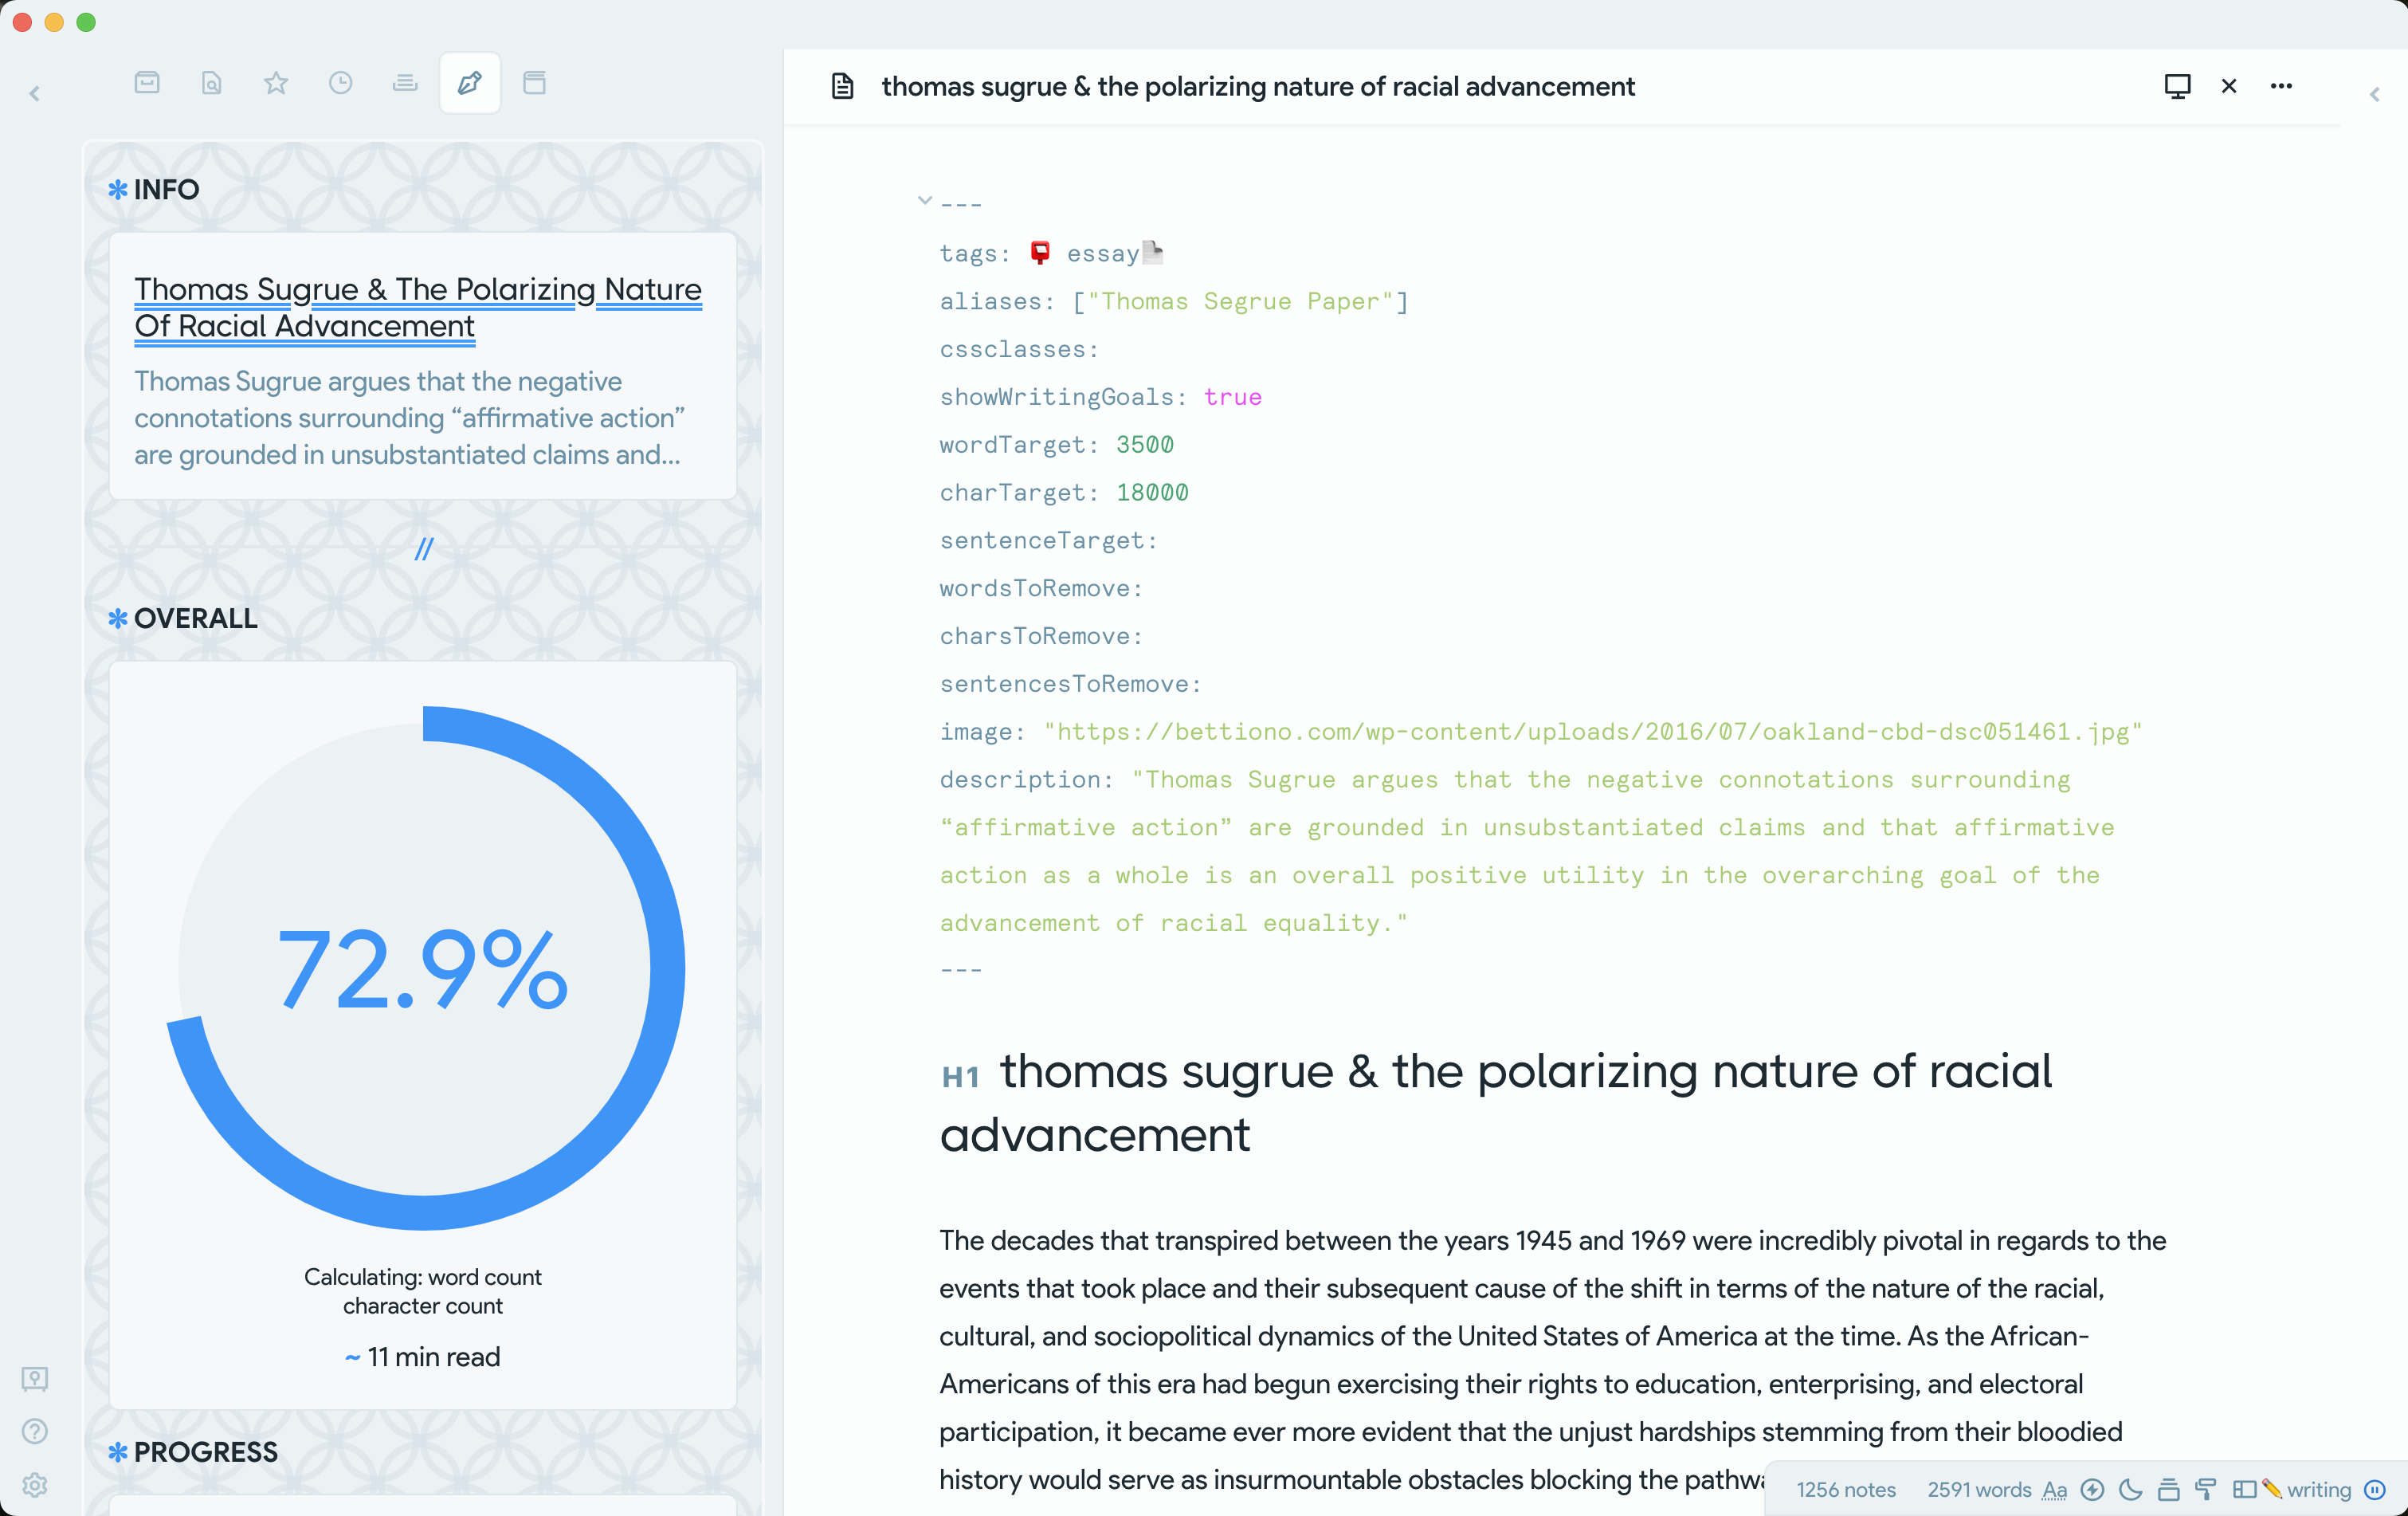2408x1516 pixels.
Task: Click the lightning bolt status bar icon
Action: pyautogui.click(x=2092, y=1489)
